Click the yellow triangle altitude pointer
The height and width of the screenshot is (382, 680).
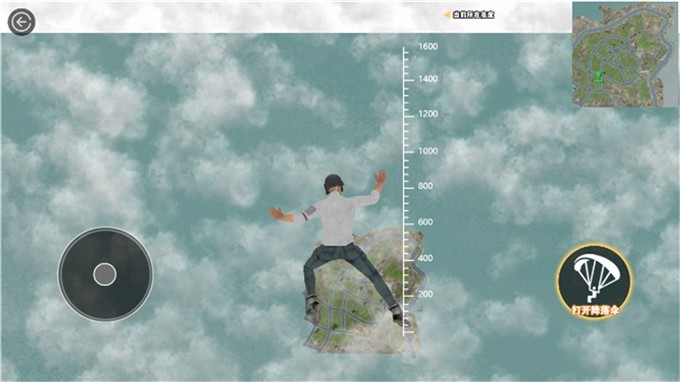pyautogui.click(x=447, y=15)
